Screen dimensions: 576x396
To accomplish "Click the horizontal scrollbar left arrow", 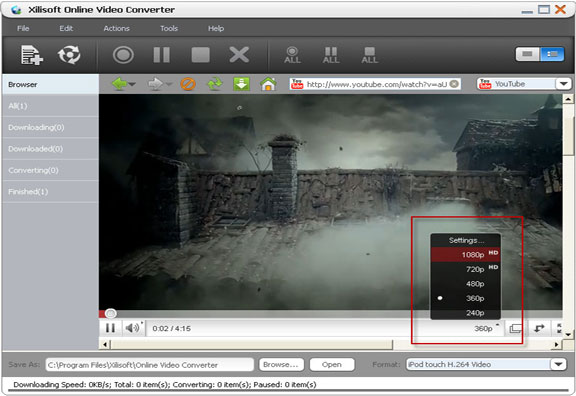I will point(105,344).
